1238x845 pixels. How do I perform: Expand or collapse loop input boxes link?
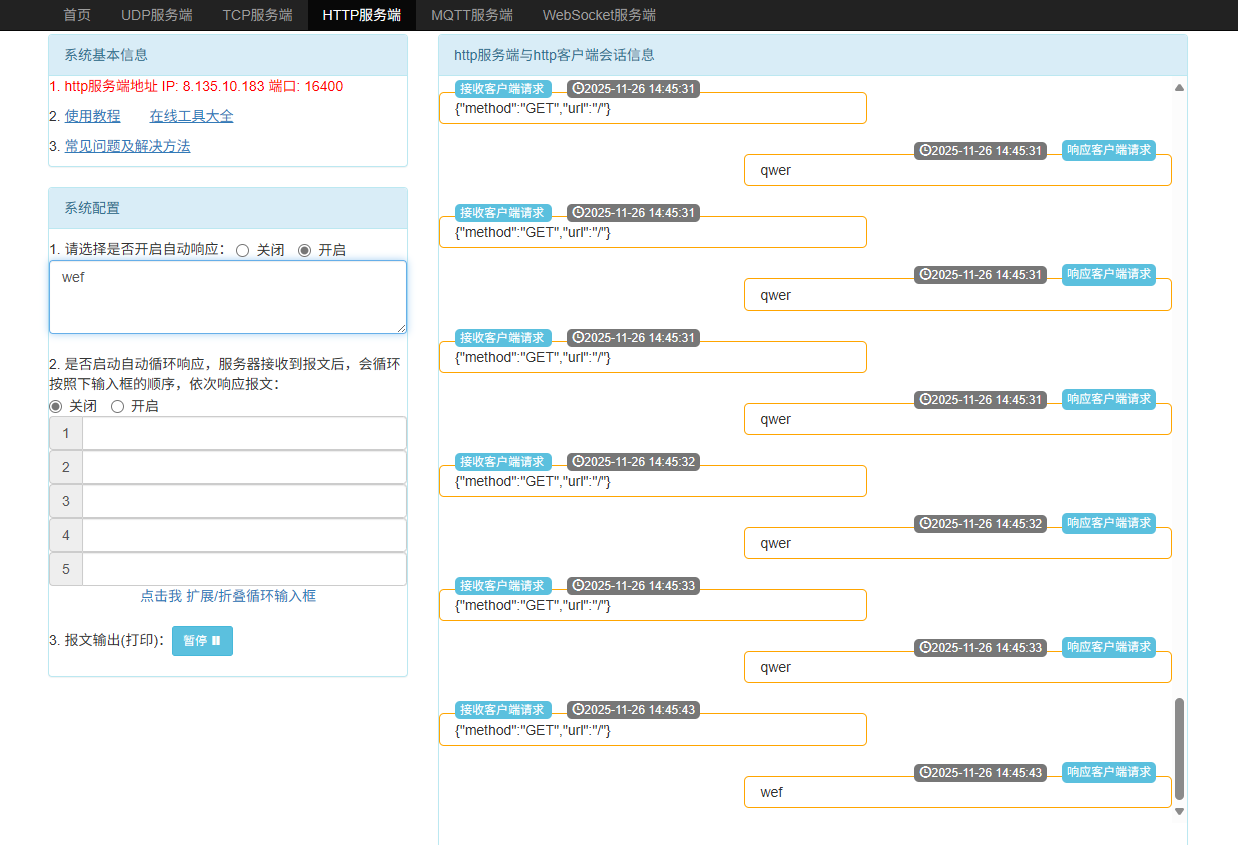[228, 596]
